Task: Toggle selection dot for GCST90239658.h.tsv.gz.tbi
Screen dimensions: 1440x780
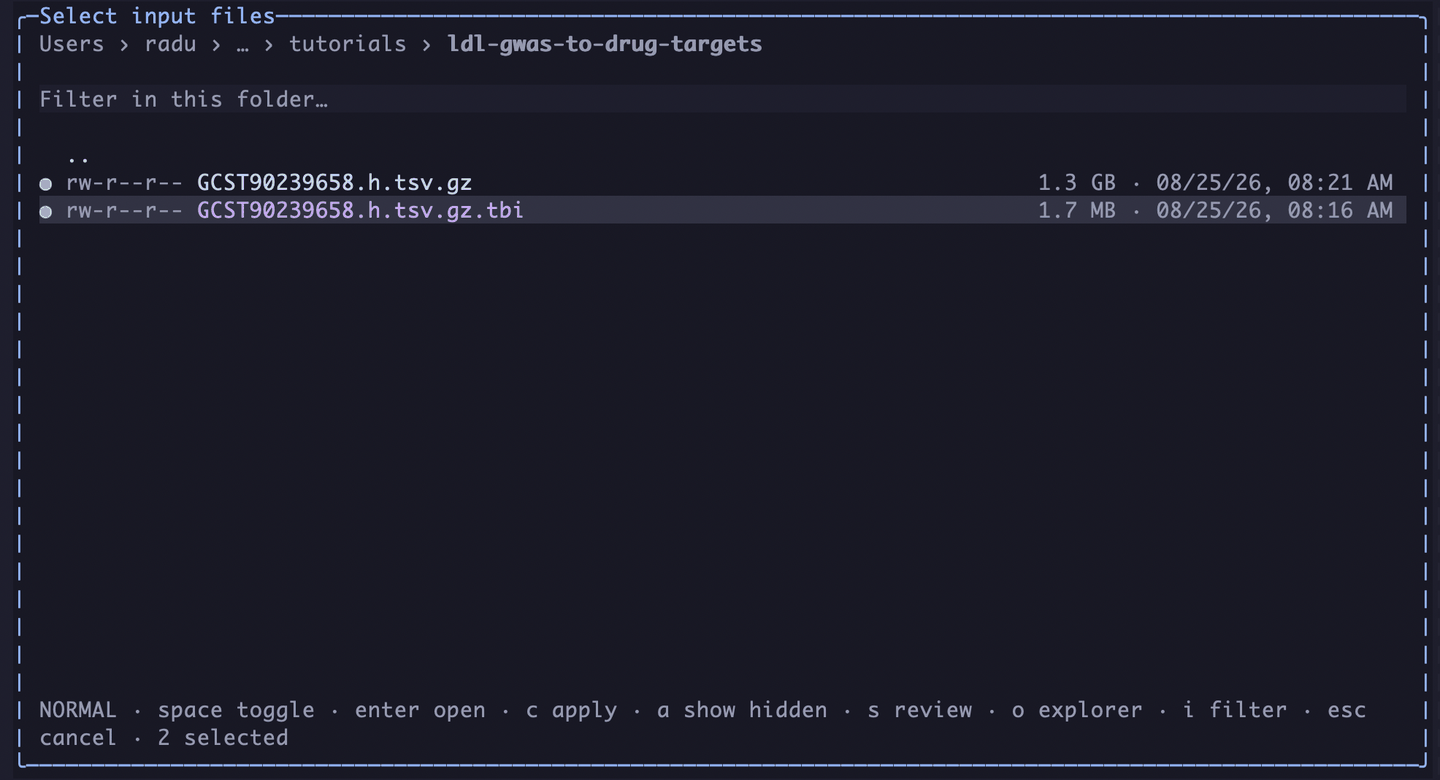Action: tap(45, 212)
